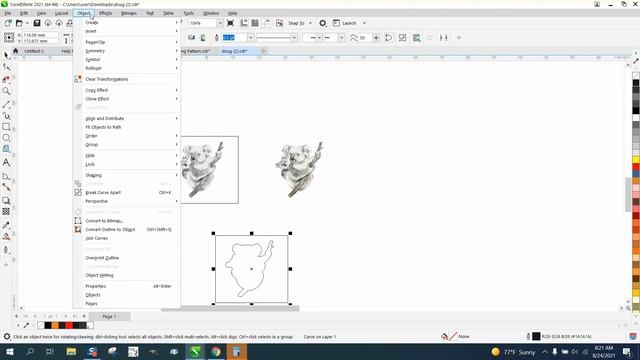
Task: Choose Break Curve Apart
Action: (127, 192)
